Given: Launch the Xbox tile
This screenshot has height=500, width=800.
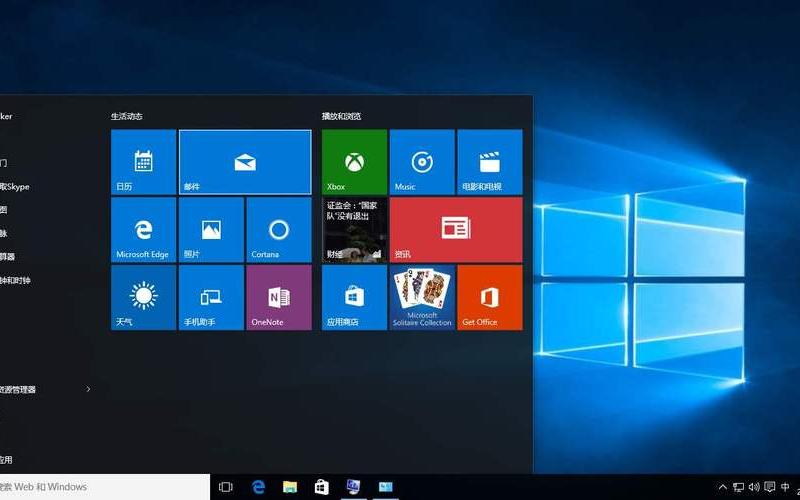Looking at the screenshot, I should pos(354,162).
